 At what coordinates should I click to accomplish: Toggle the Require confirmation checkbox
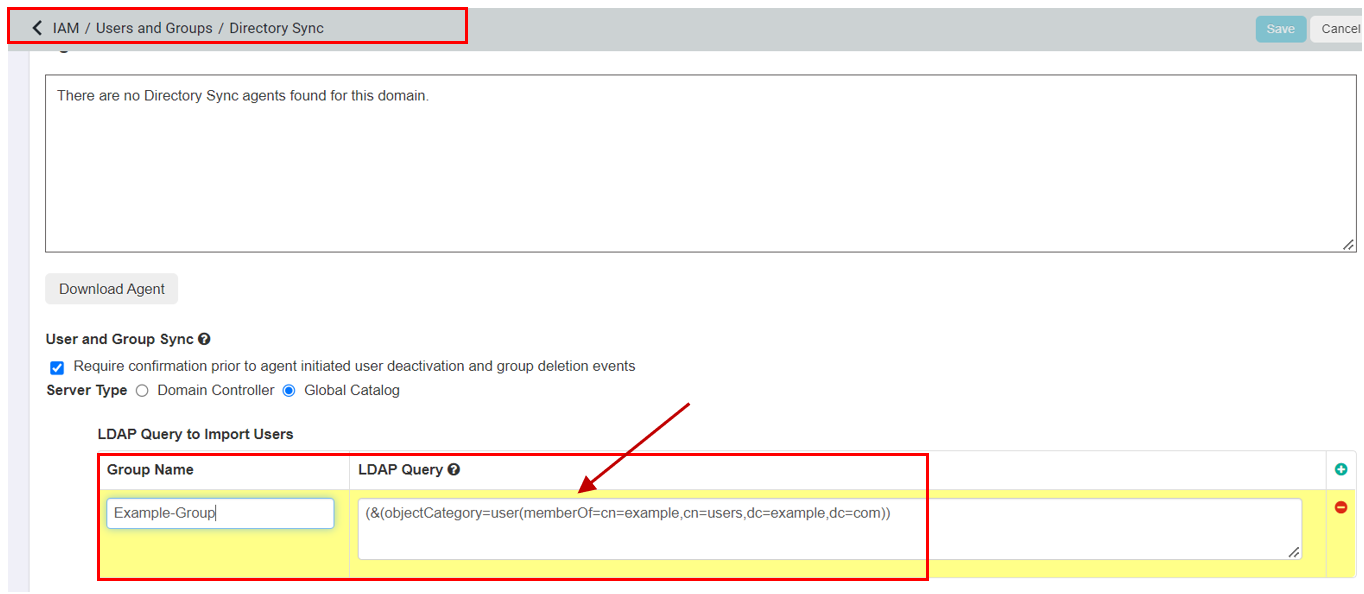tap(57, 367)
